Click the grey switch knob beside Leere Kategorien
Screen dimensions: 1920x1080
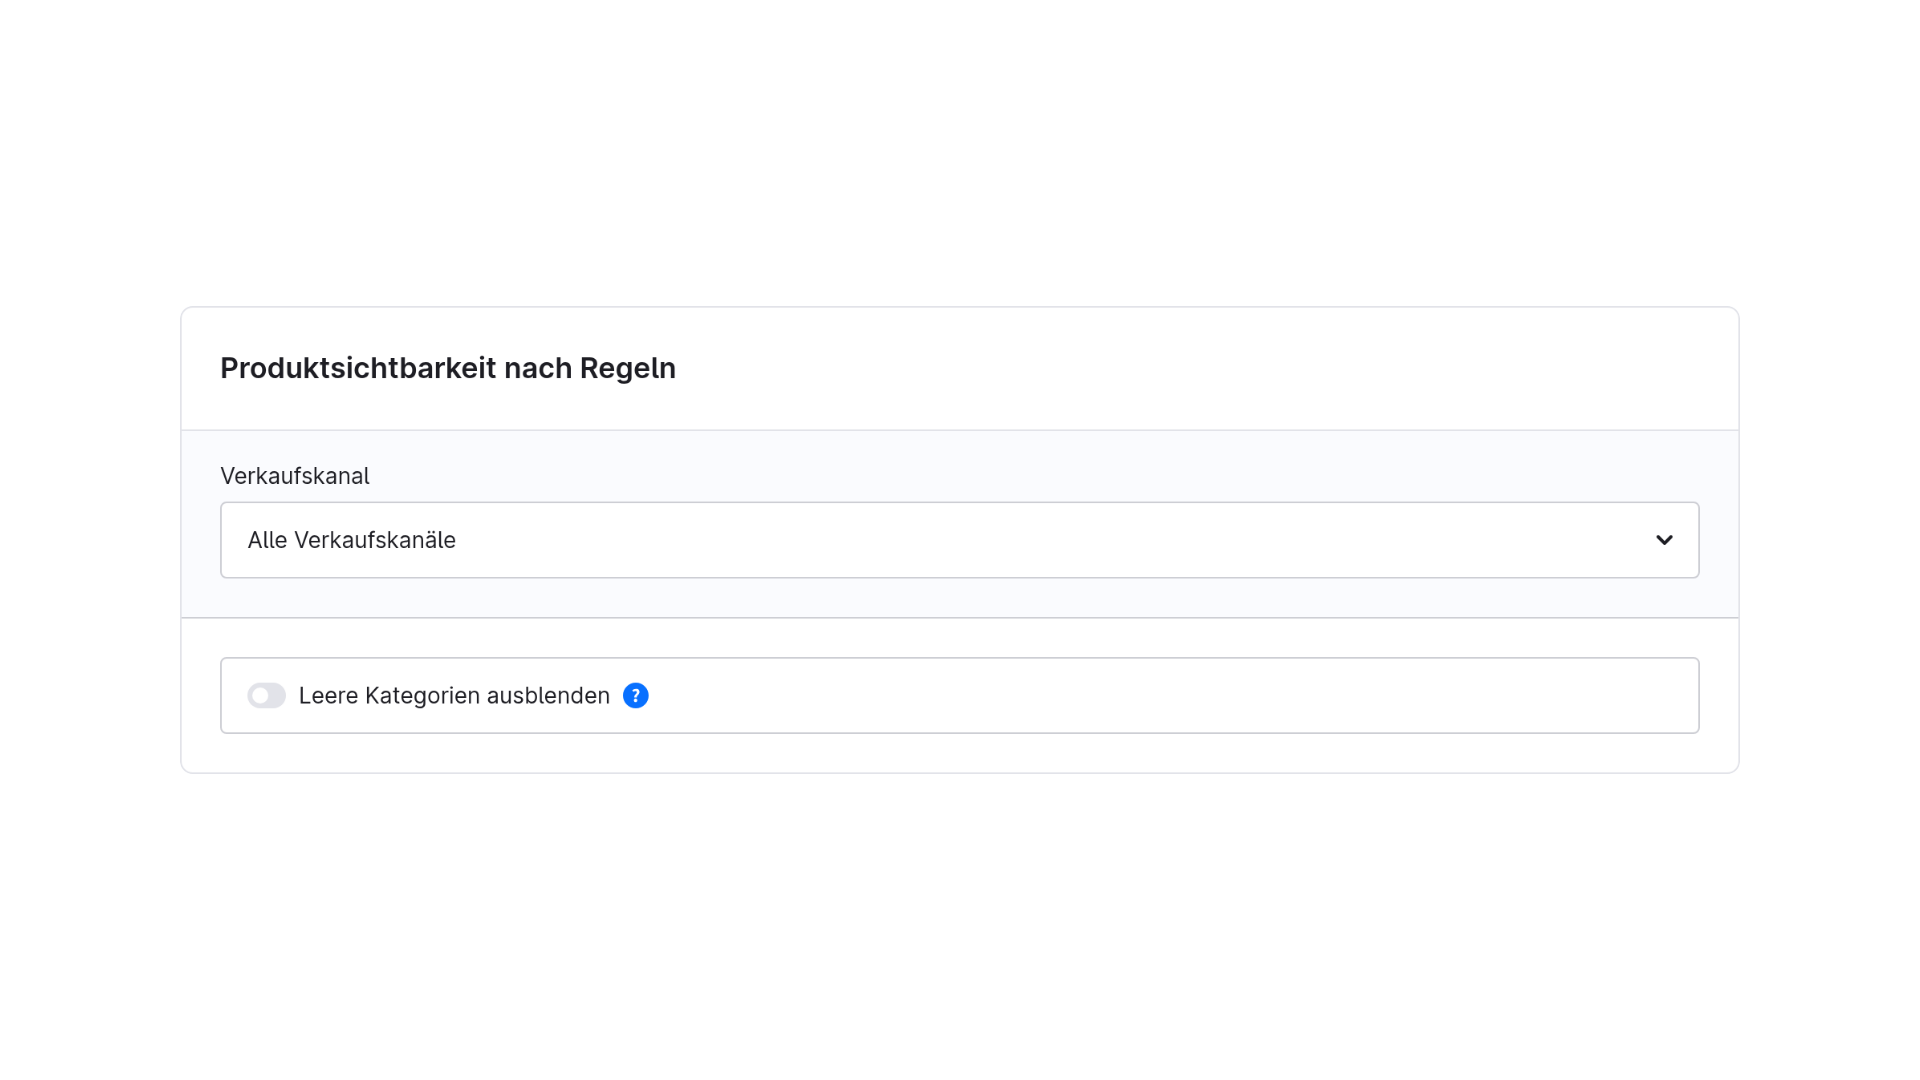click(x=260, y=695)
